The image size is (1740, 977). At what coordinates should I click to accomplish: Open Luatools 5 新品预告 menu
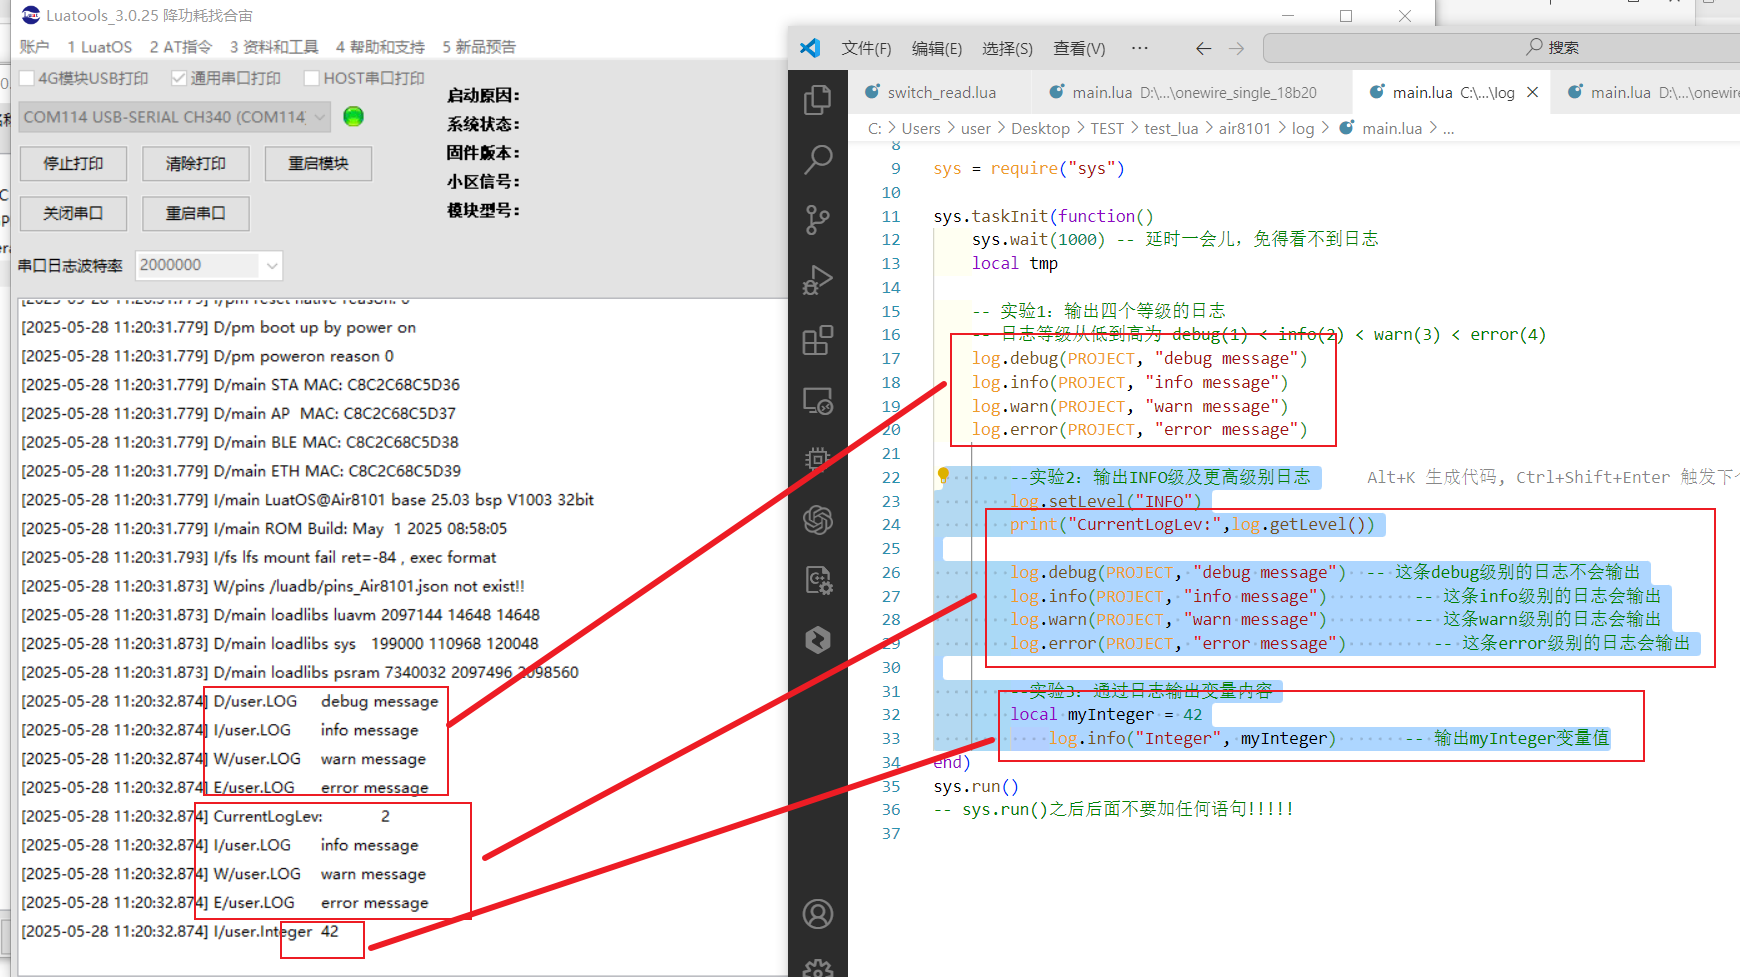tap(479, 47)
